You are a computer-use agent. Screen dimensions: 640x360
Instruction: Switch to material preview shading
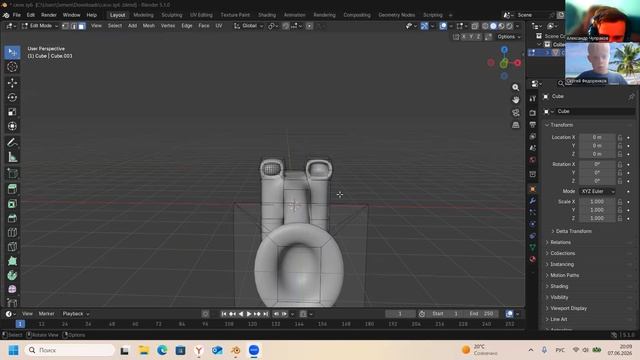(501, 26)
